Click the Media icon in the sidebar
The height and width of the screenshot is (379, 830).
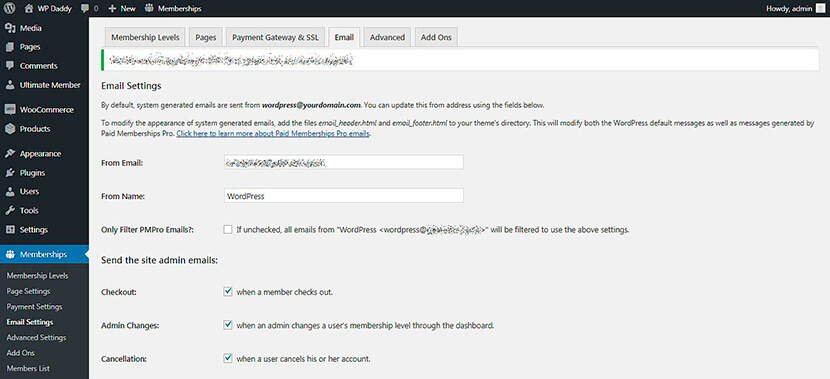(10, 28)
